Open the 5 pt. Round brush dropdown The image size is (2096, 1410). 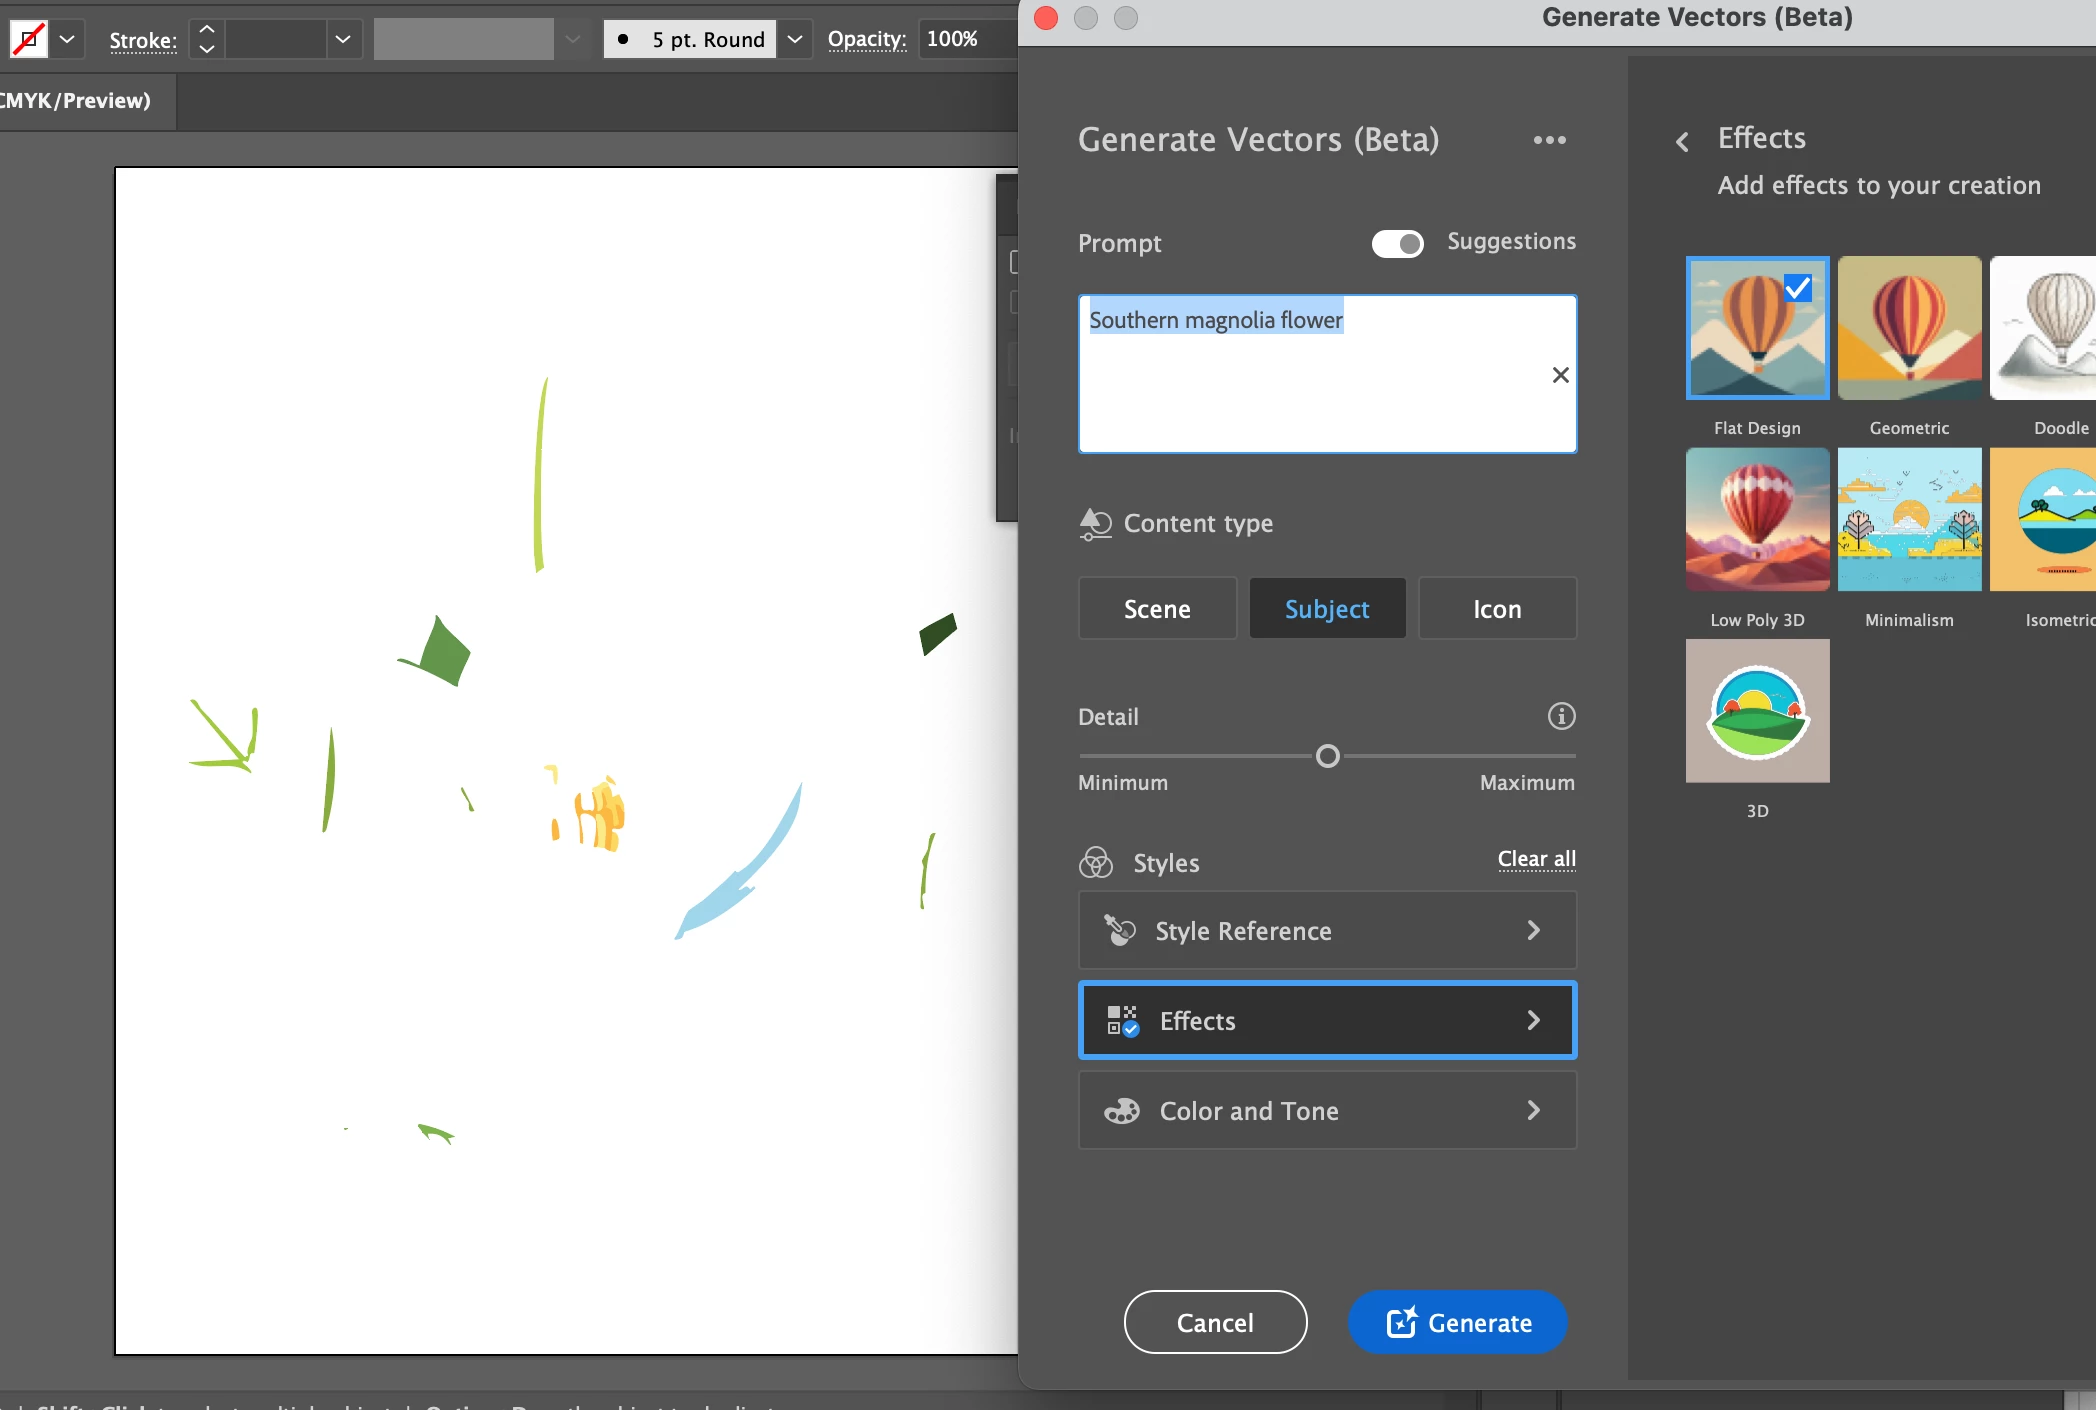pos(795,40)
